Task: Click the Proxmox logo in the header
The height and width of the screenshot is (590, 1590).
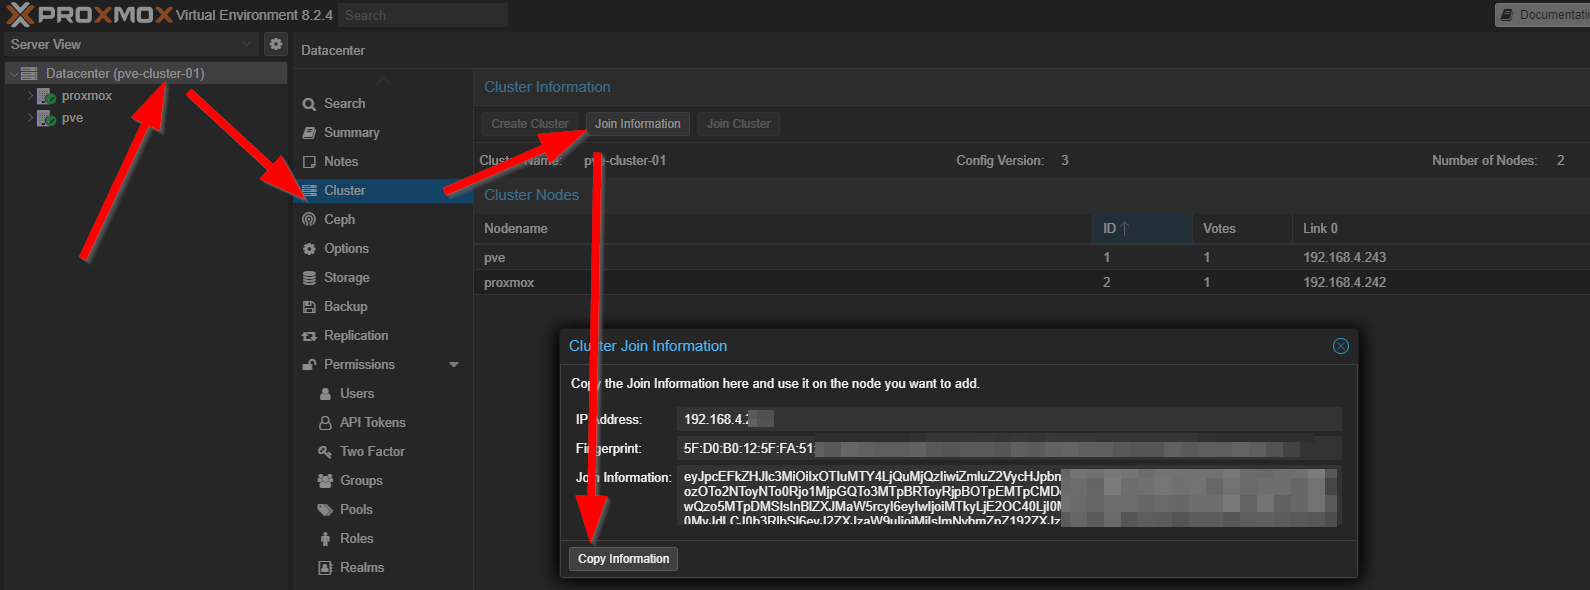Action: pos(88,15)
